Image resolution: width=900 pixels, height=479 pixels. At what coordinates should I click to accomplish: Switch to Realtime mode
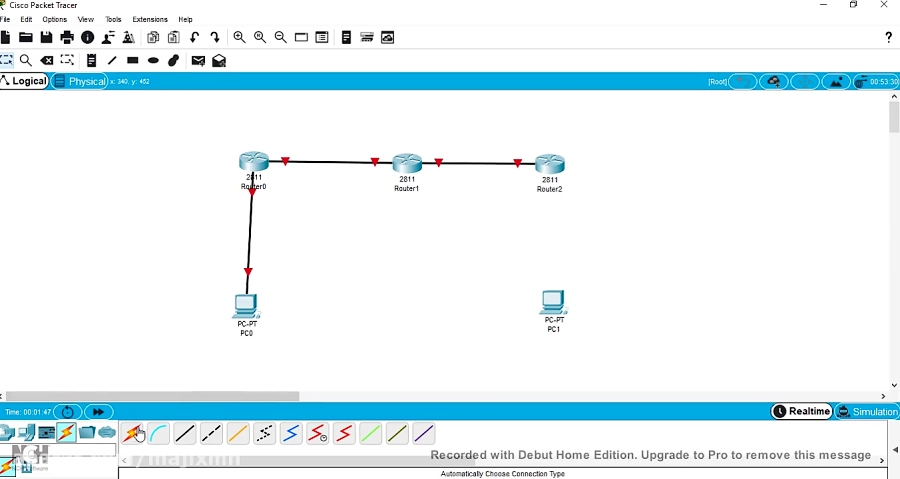tap(802, 412)
